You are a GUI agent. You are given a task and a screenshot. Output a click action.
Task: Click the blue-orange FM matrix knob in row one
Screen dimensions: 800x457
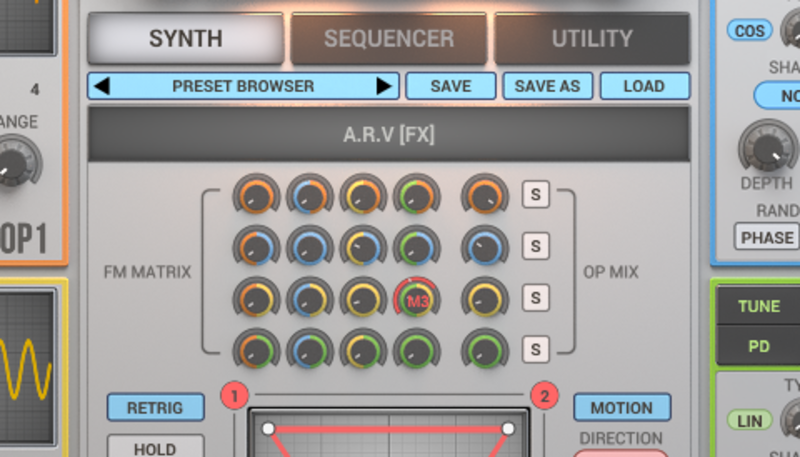310,195
